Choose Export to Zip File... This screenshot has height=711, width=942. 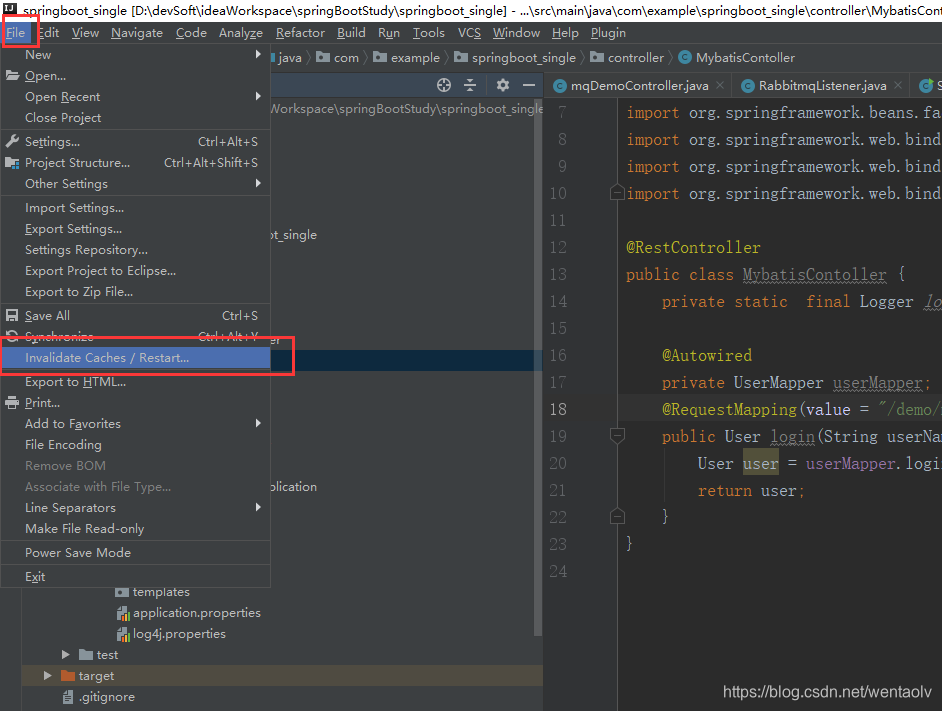[x=136, y=292]
